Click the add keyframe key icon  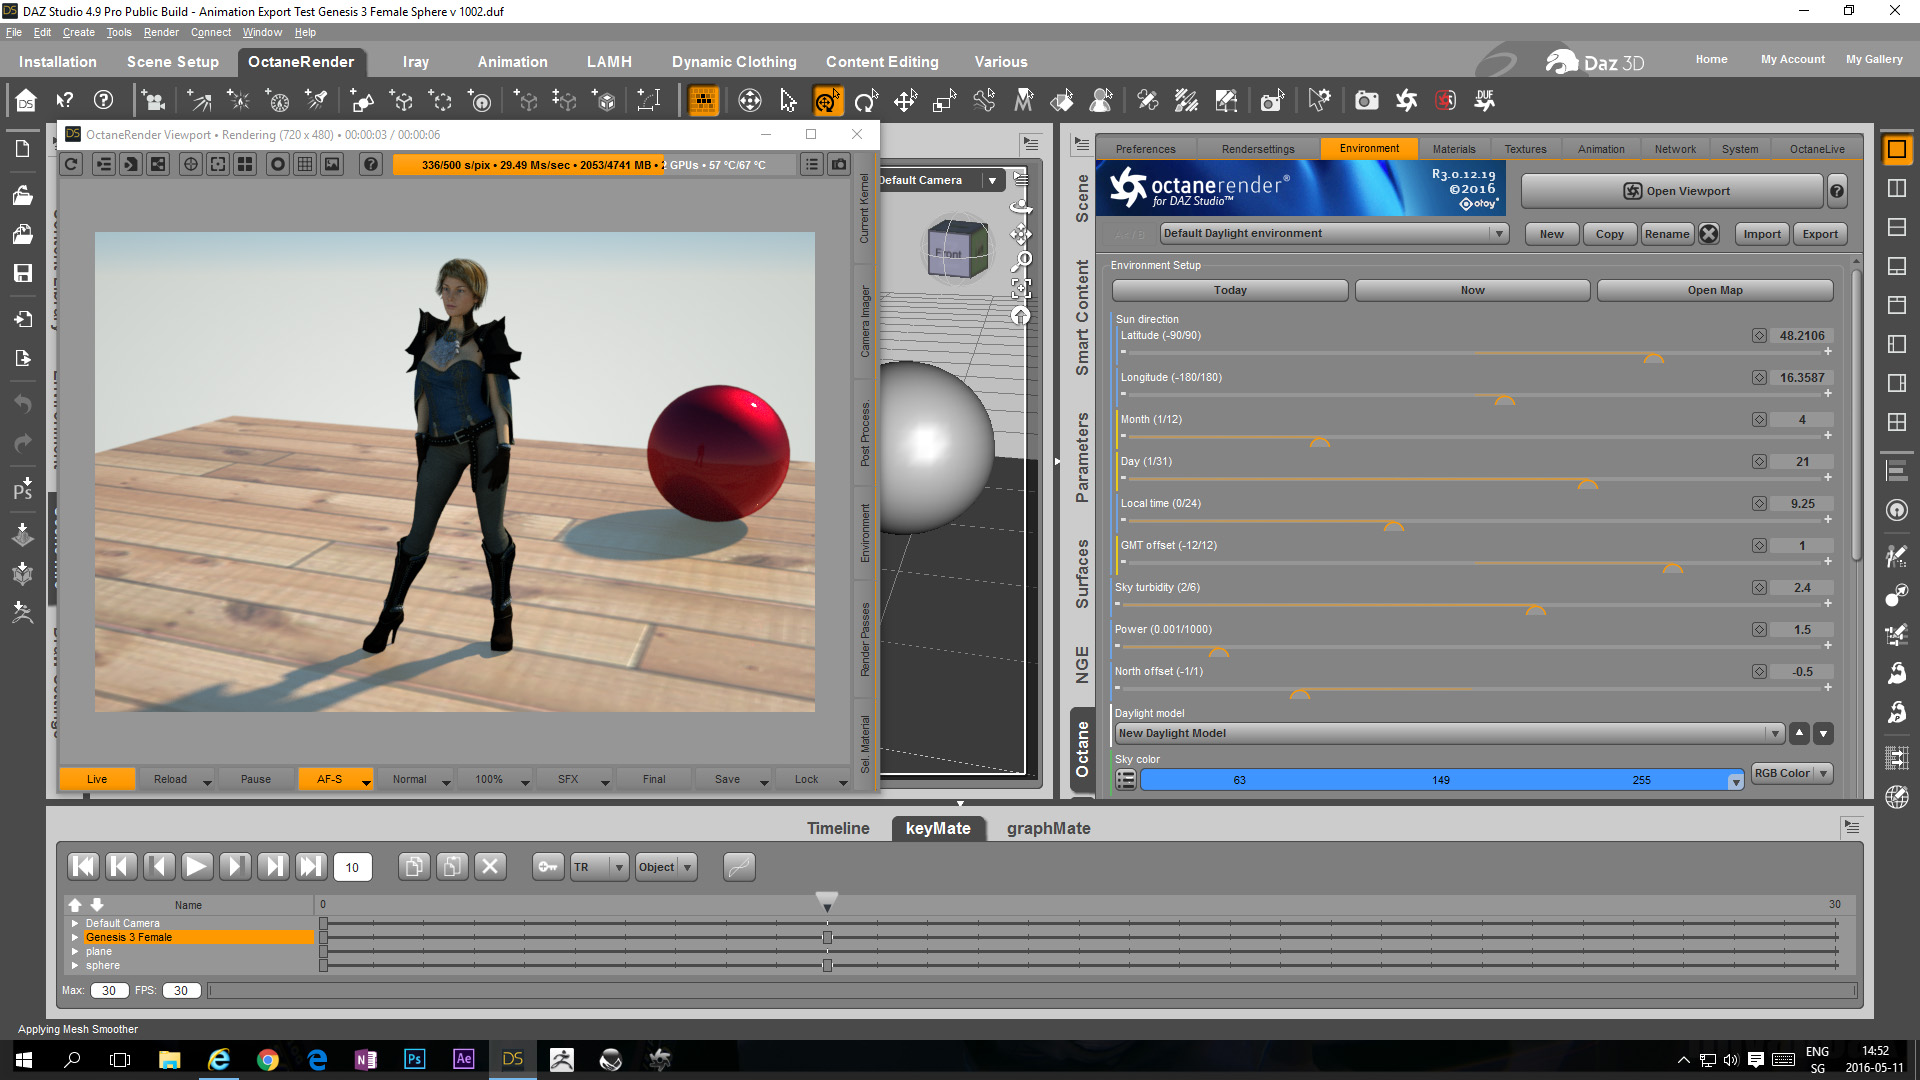pos(548,867)
